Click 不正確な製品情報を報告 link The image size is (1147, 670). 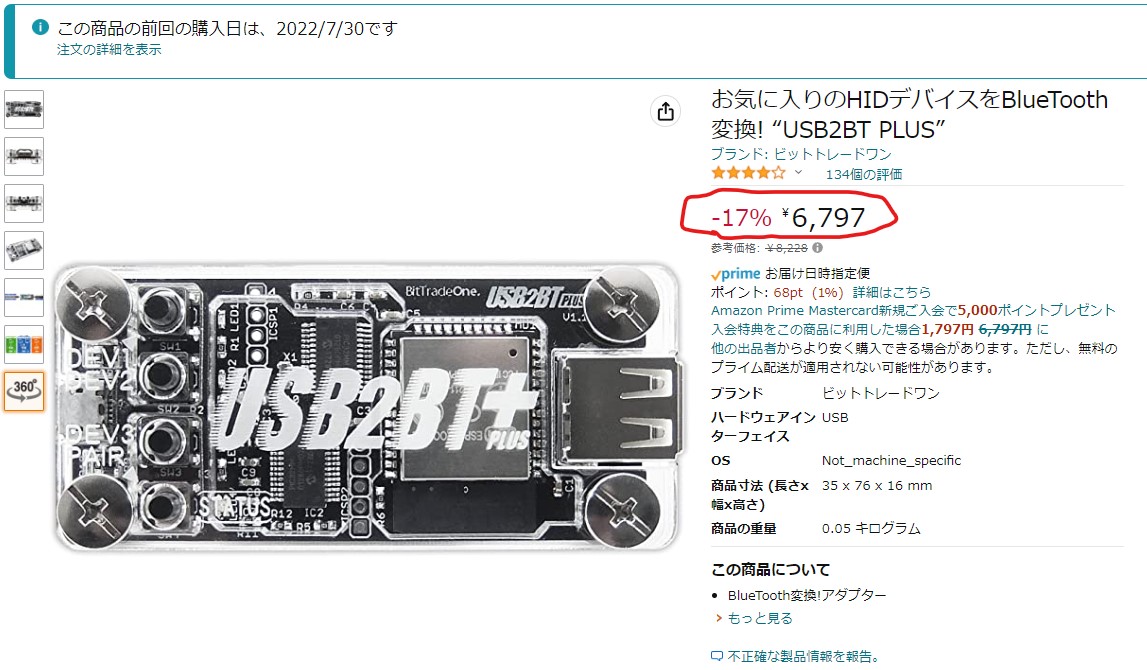pyautogui.click(x=805, y=656)
